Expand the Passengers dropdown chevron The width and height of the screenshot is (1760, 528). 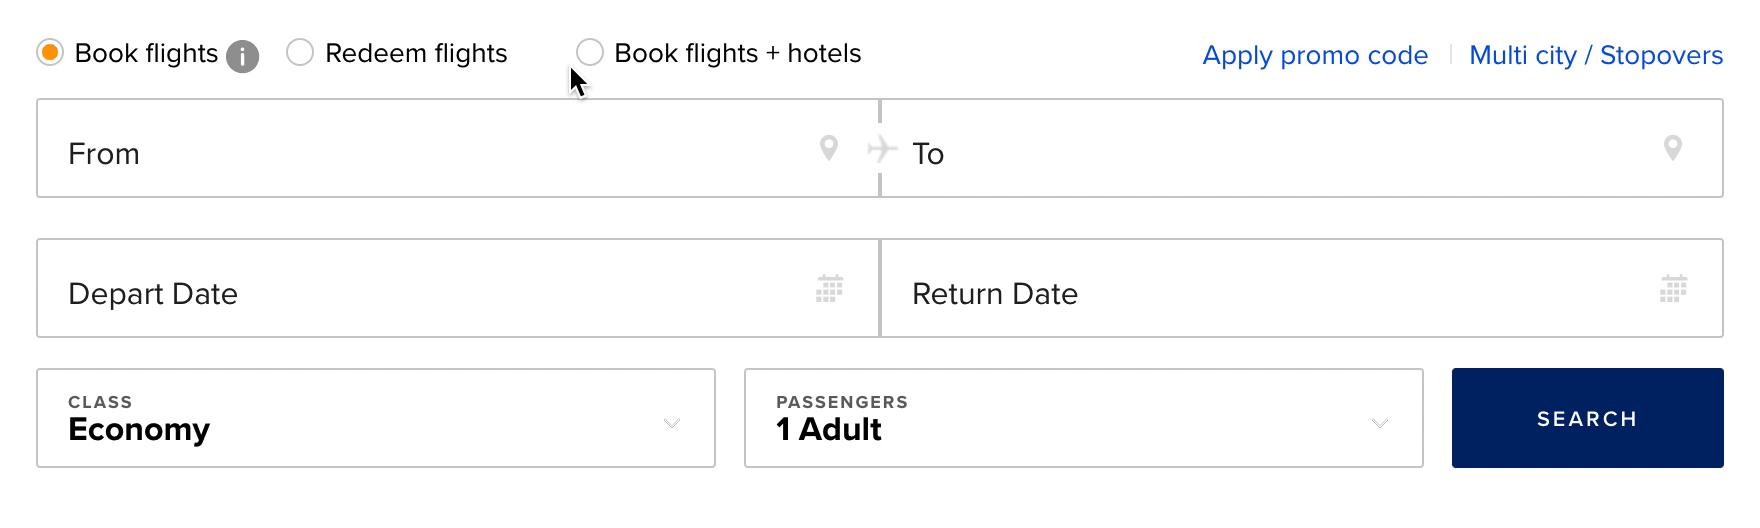pyautogui.click(x=1380, y=423)
